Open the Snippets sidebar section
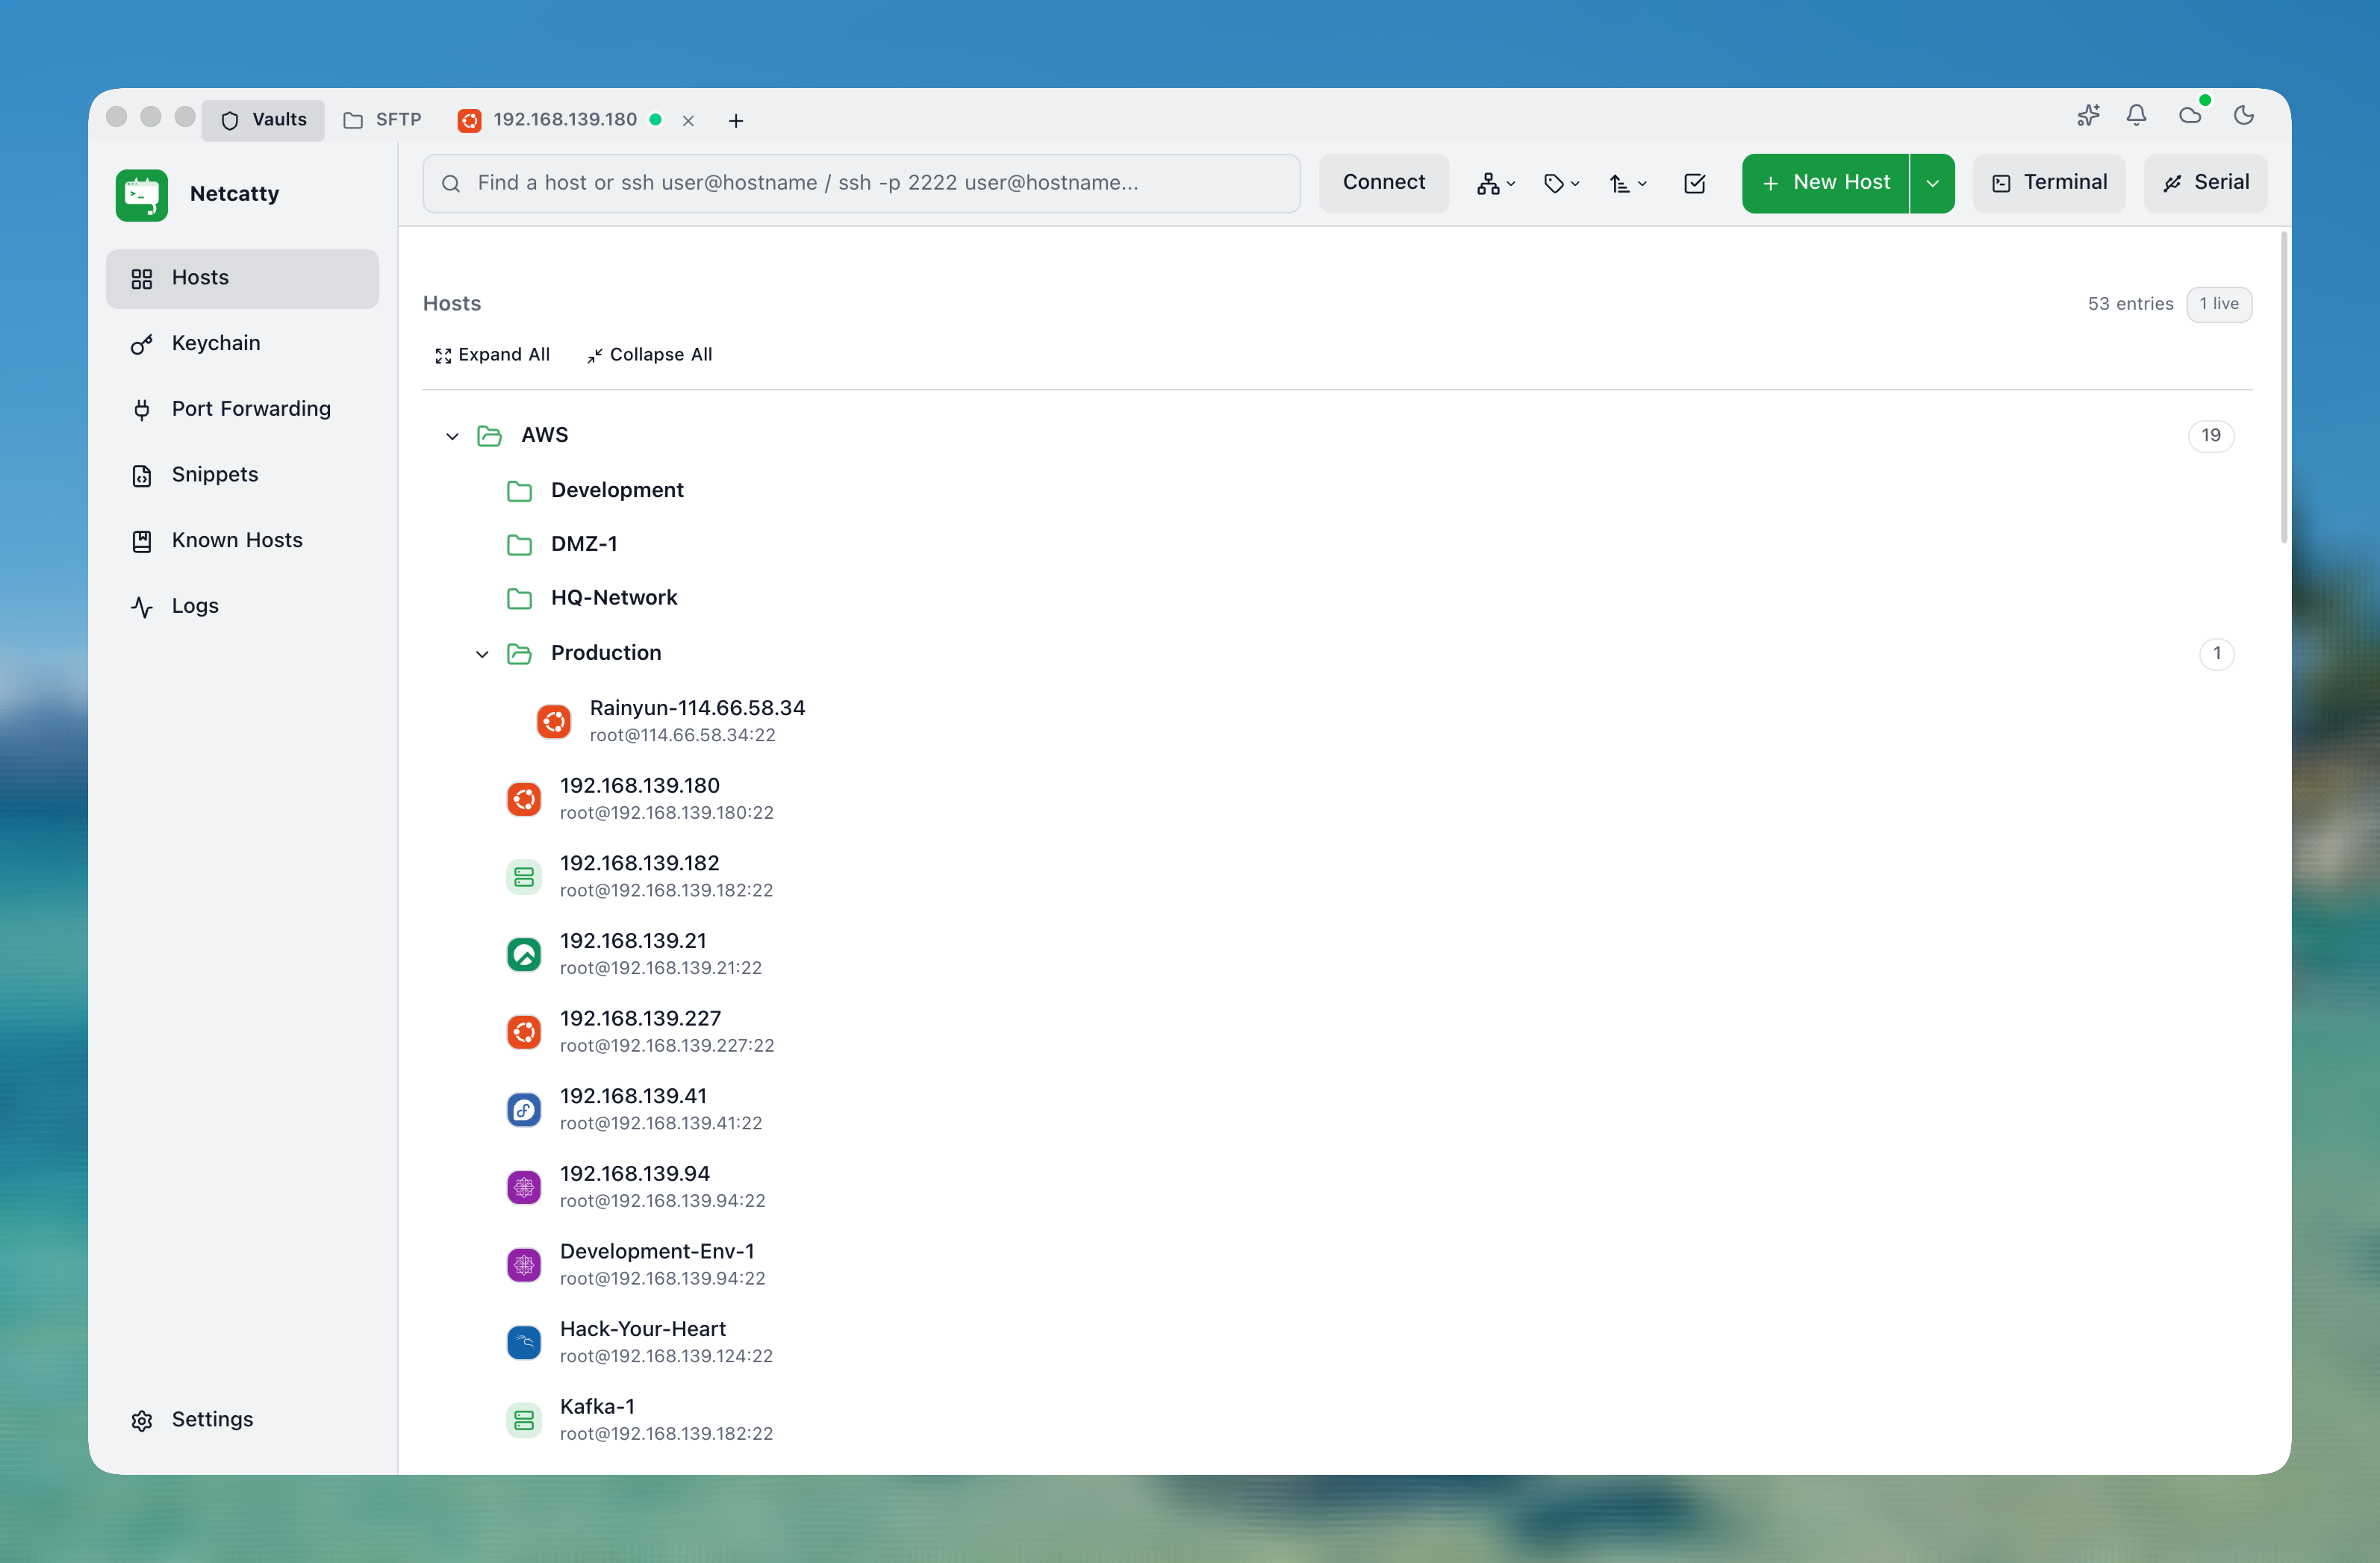Viewport: 2380px width, 1563px height. (243, 475)
